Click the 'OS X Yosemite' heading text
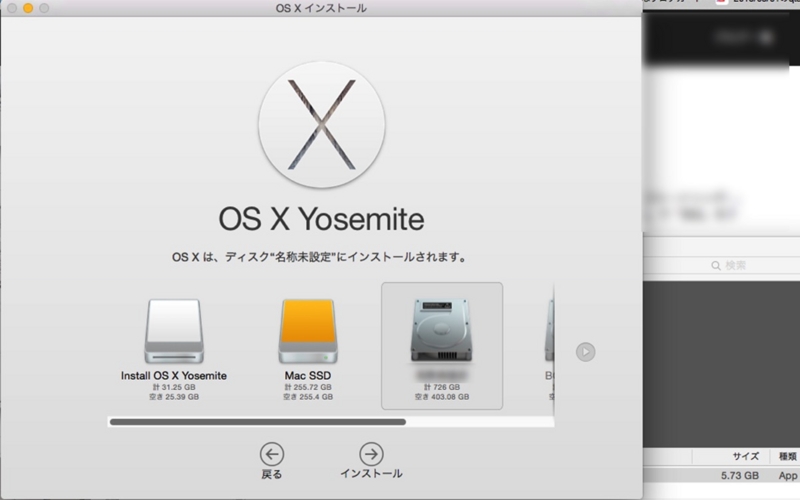The image size is (800, 500). point(321,219)
